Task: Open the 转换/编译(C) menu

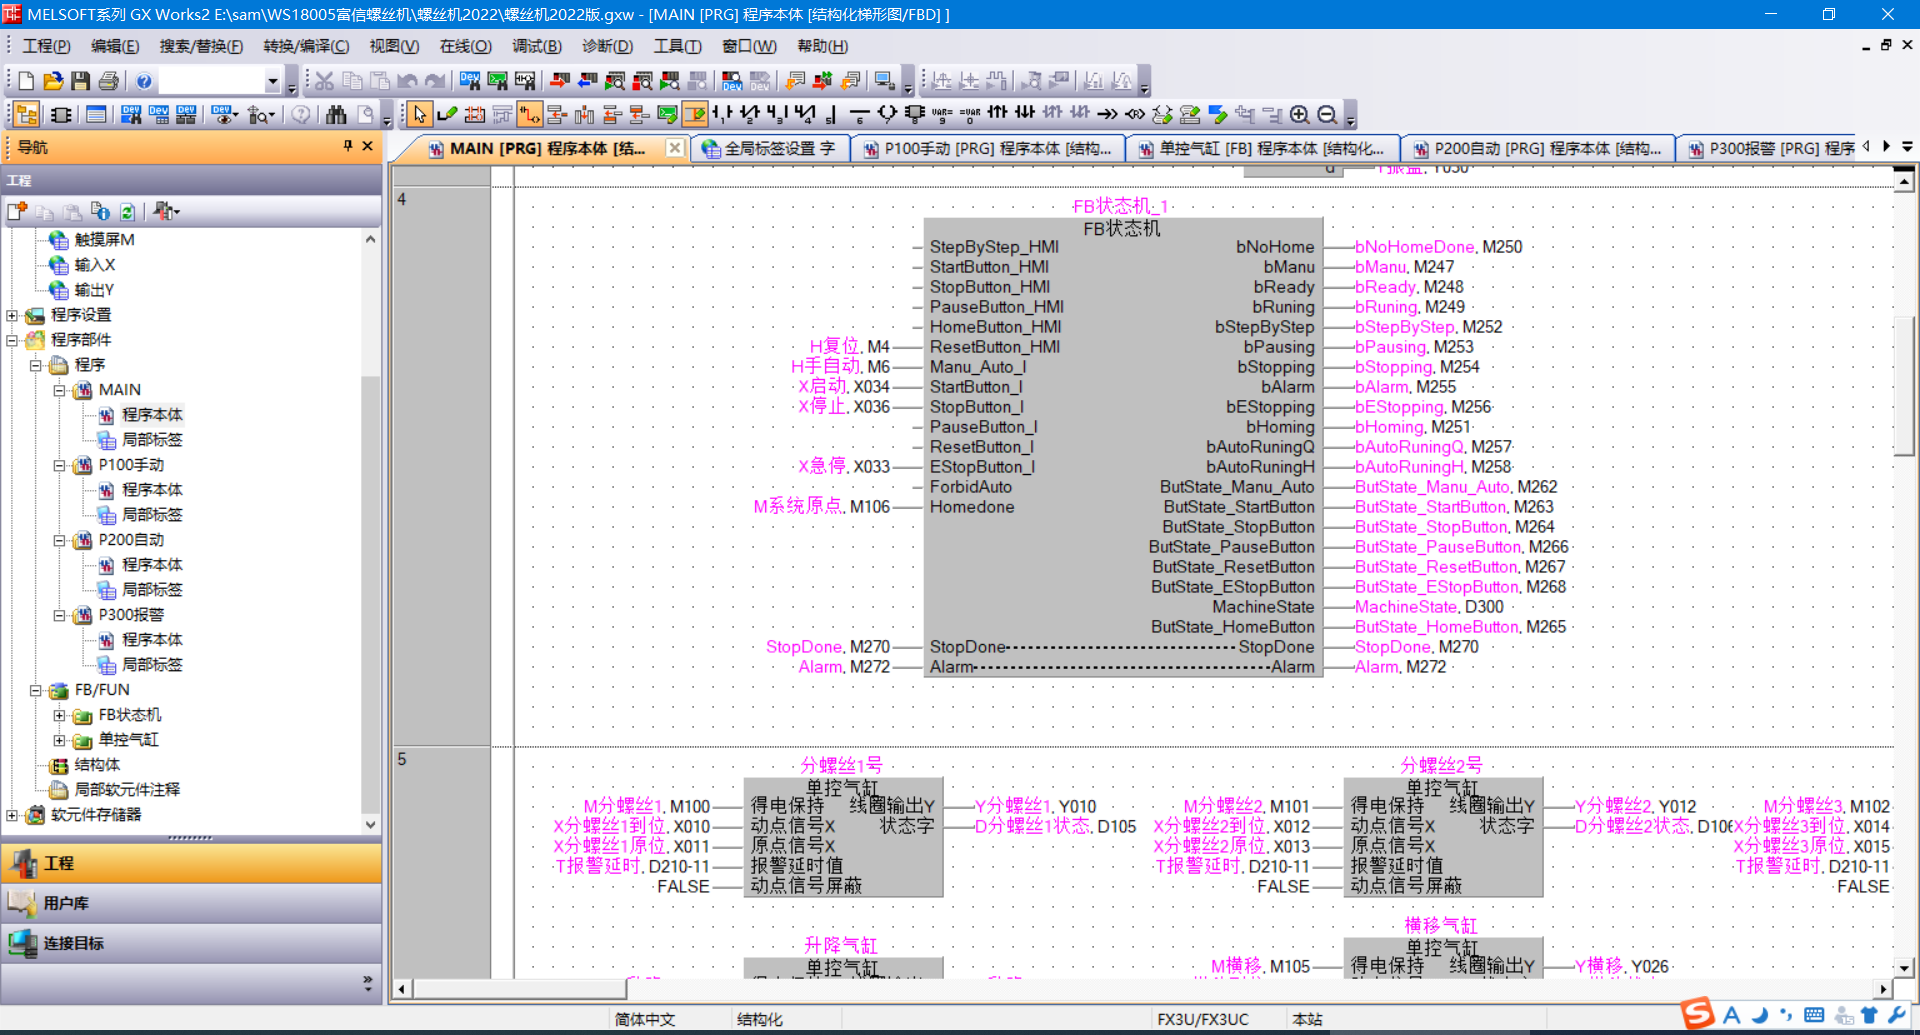Action: 306,46
